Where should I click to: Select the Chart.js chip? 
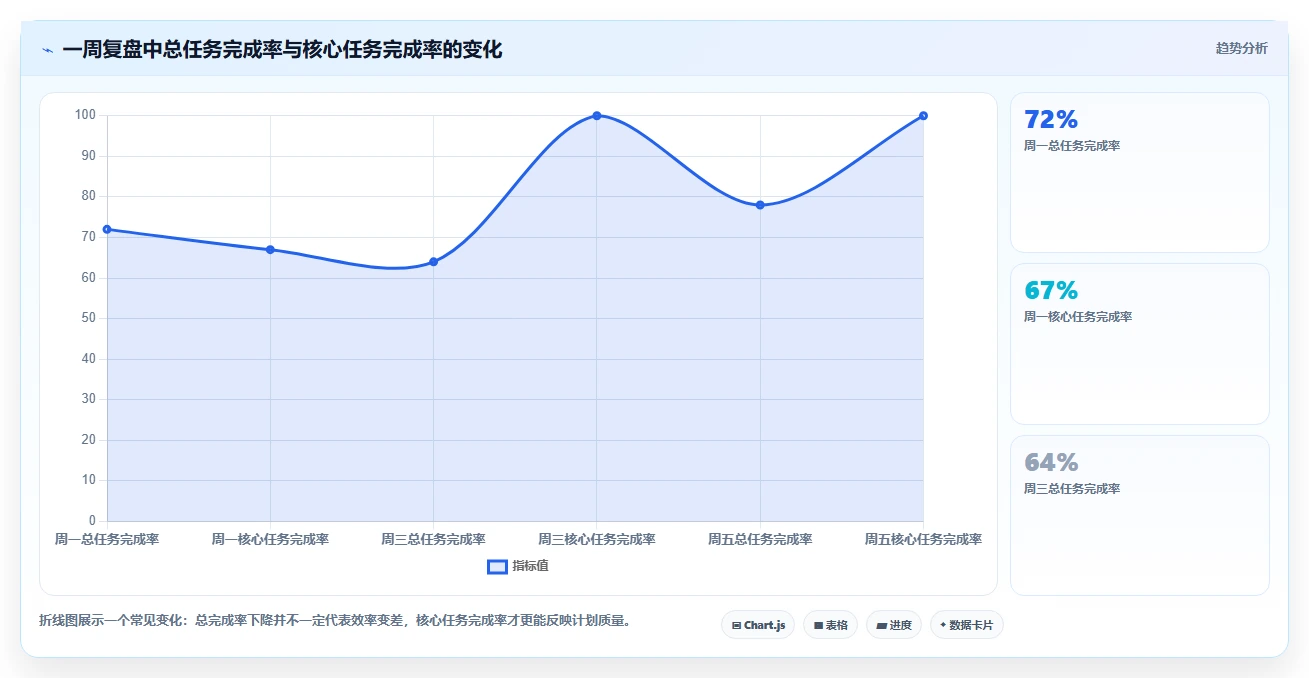click(x=758, y=625)
